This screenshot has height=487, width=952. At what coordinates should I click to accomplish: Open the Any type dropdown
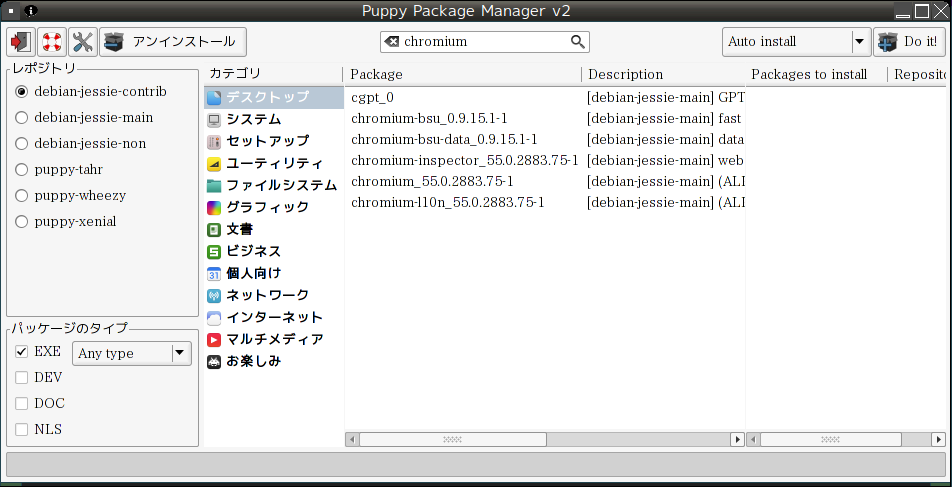click(132, 353)
